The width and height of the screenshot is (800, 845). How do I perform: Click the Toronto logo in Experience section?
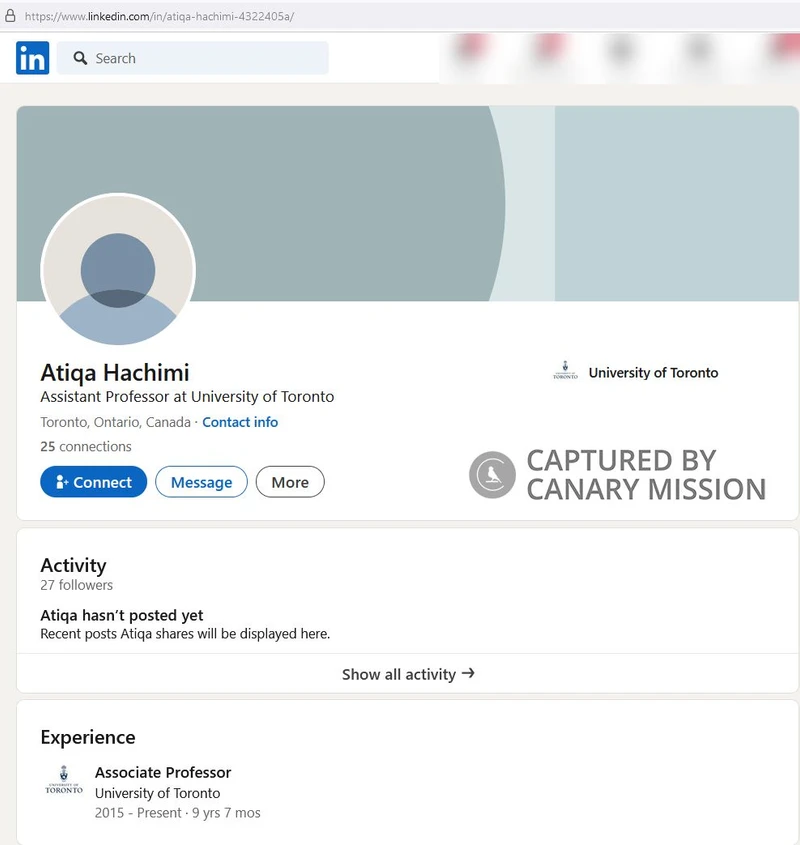pos(64,780)
